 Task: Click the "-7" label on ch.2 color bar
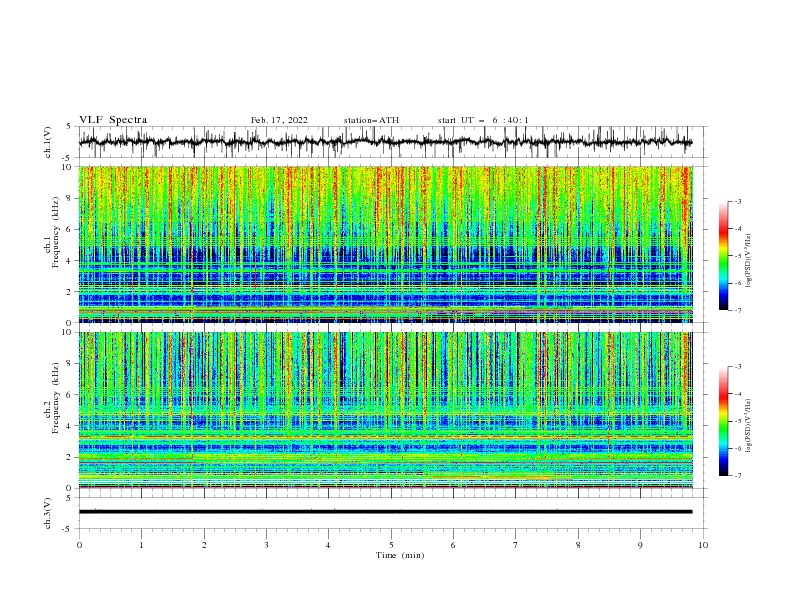(x=738, y=475)
